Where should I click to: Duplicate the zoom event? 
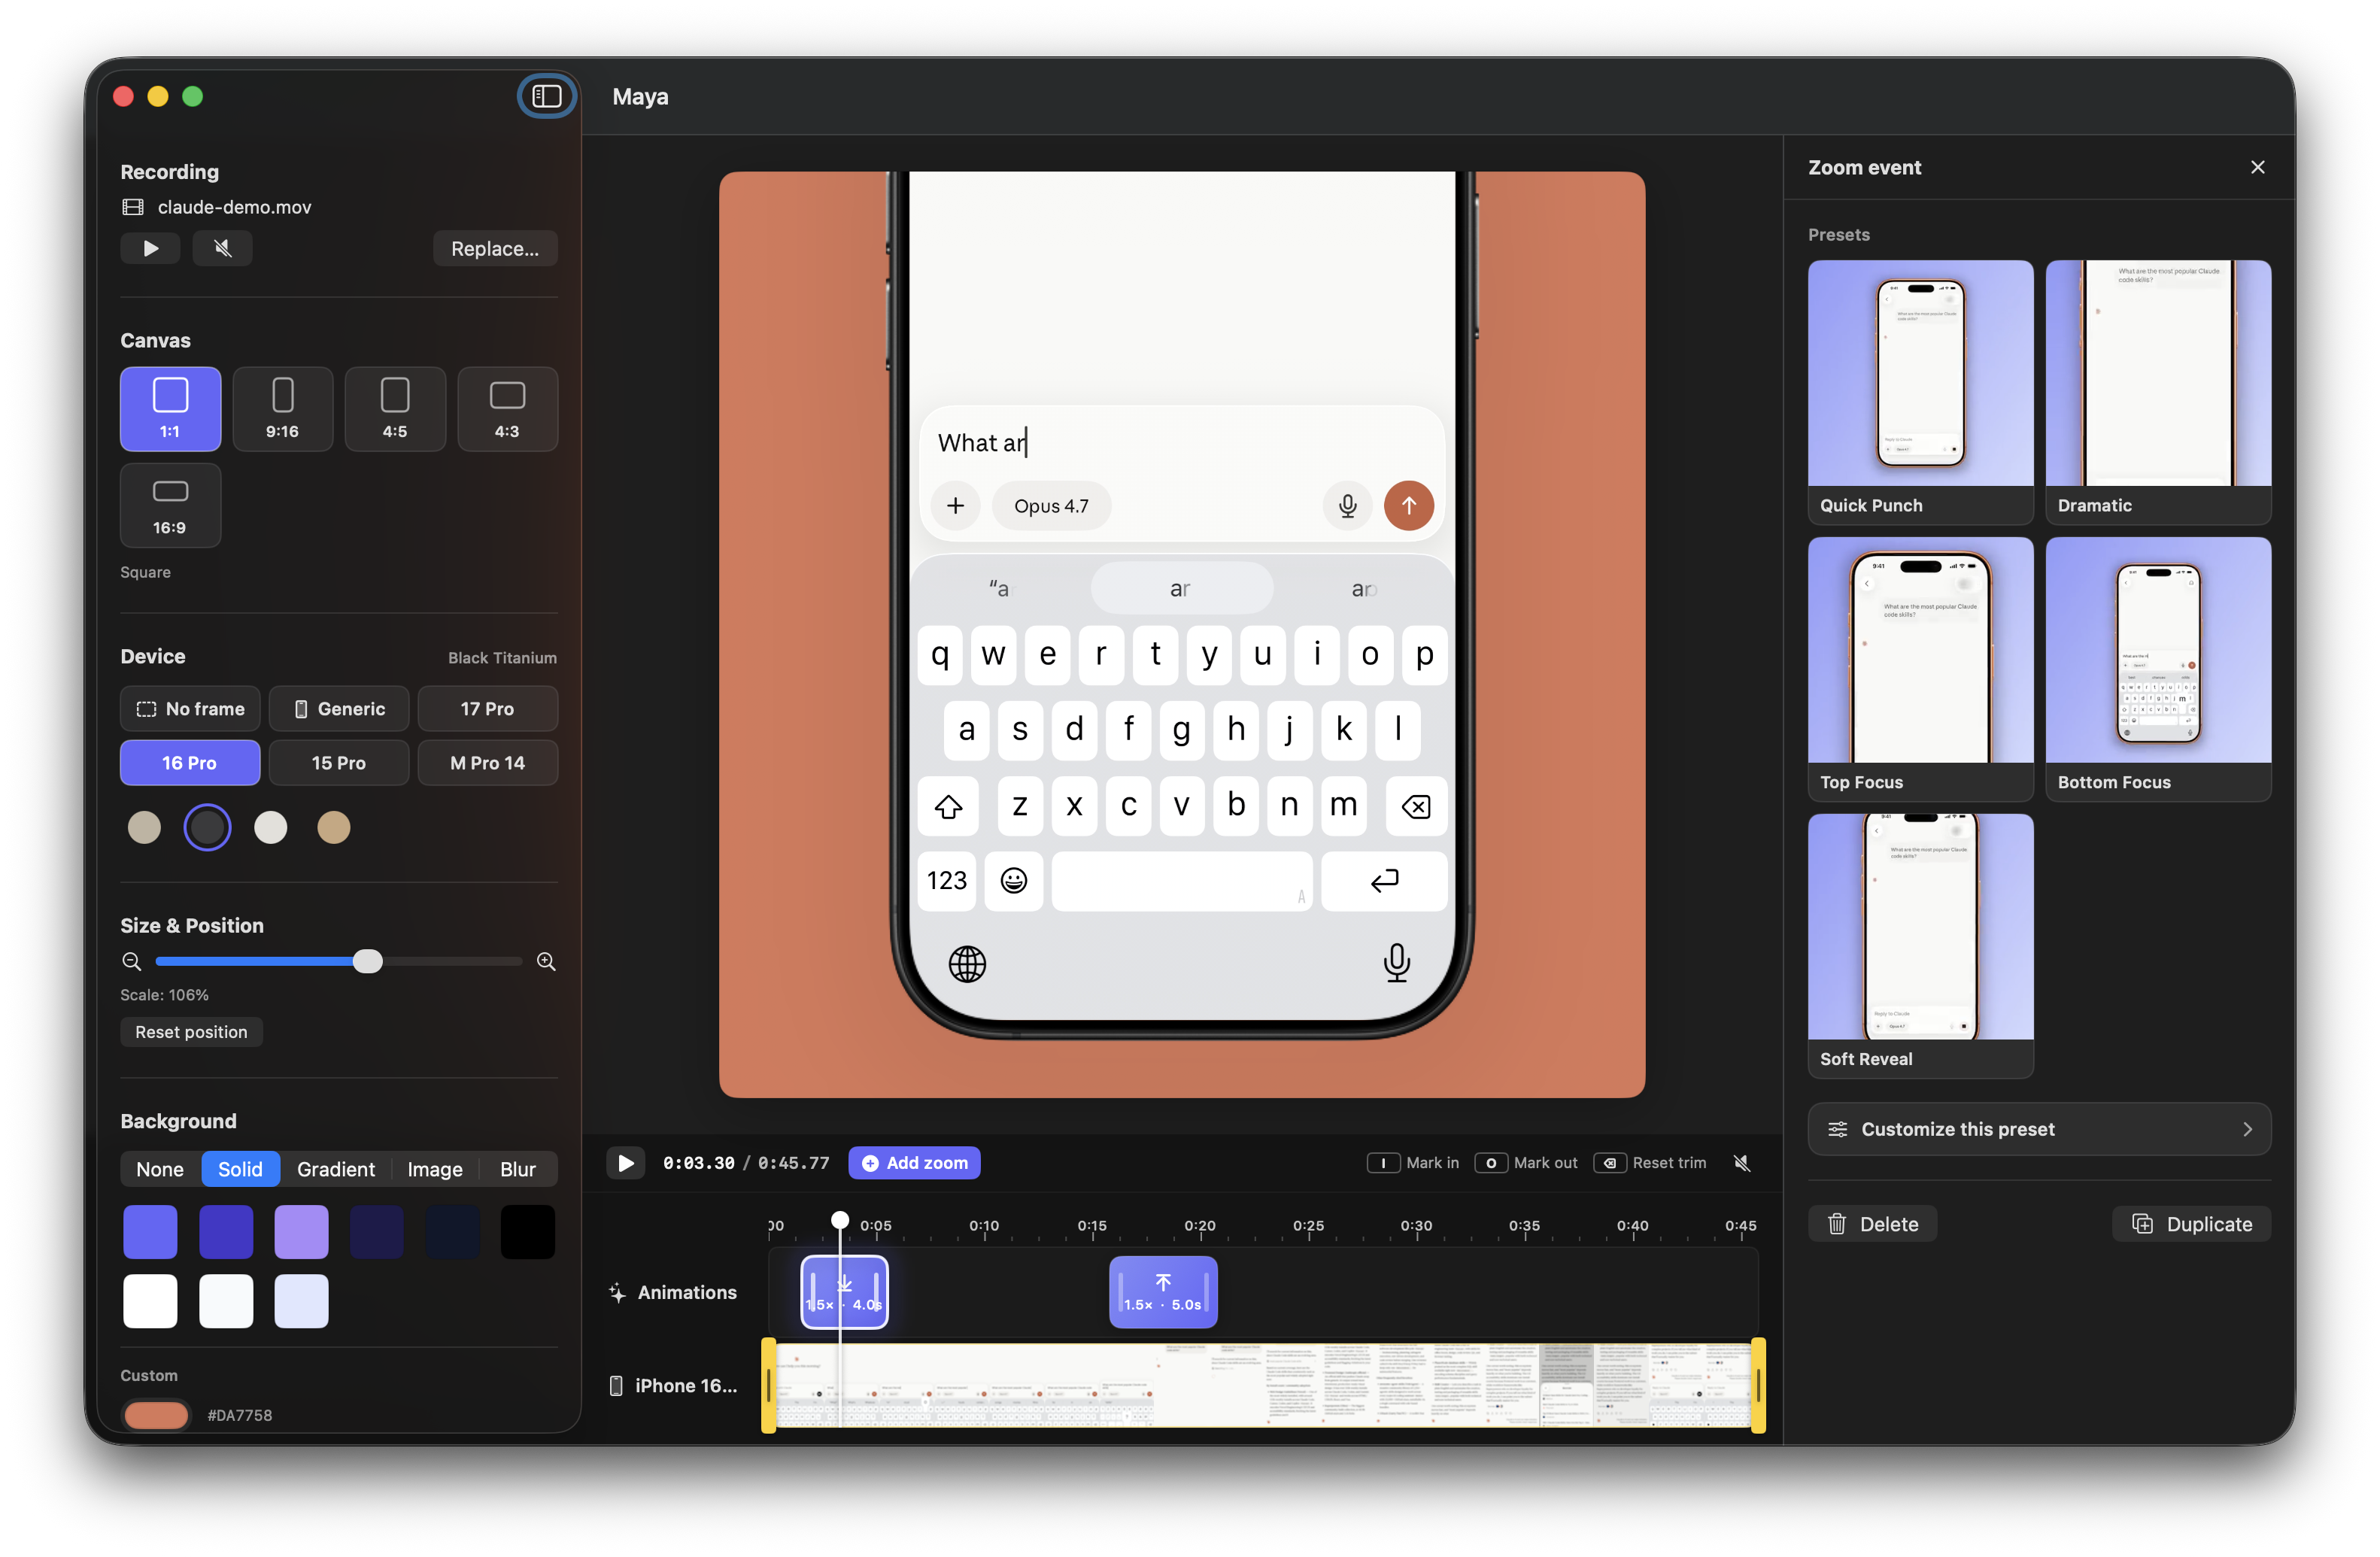[2191, 1223]
